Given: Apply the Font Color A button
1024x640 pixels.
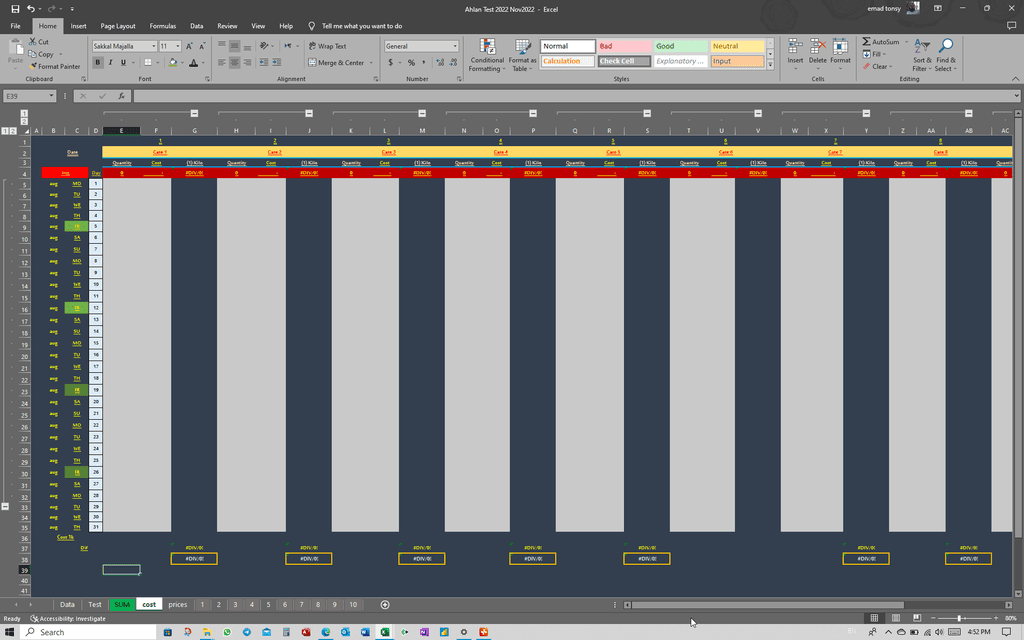Looking at the screenshot, I should pos(193,63).
